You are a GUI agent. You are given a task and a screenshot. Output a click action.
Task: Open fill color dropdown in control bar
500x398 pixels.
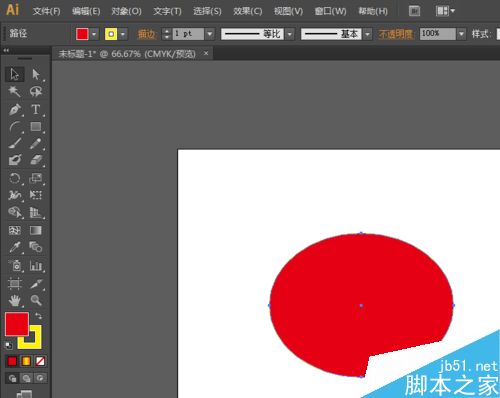(x=94, y=34)
